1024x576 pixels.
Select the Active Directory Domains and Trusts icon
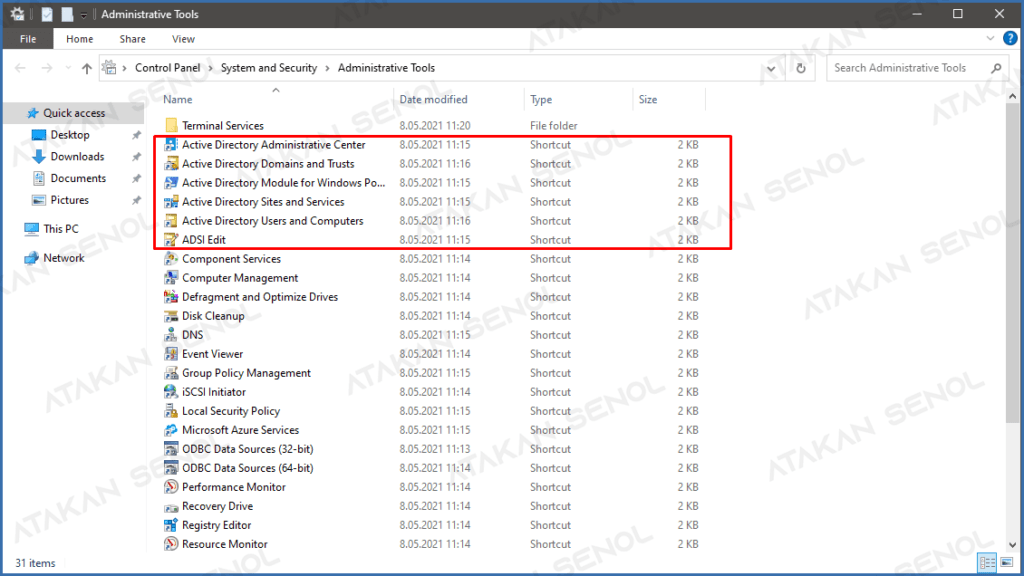171,163
